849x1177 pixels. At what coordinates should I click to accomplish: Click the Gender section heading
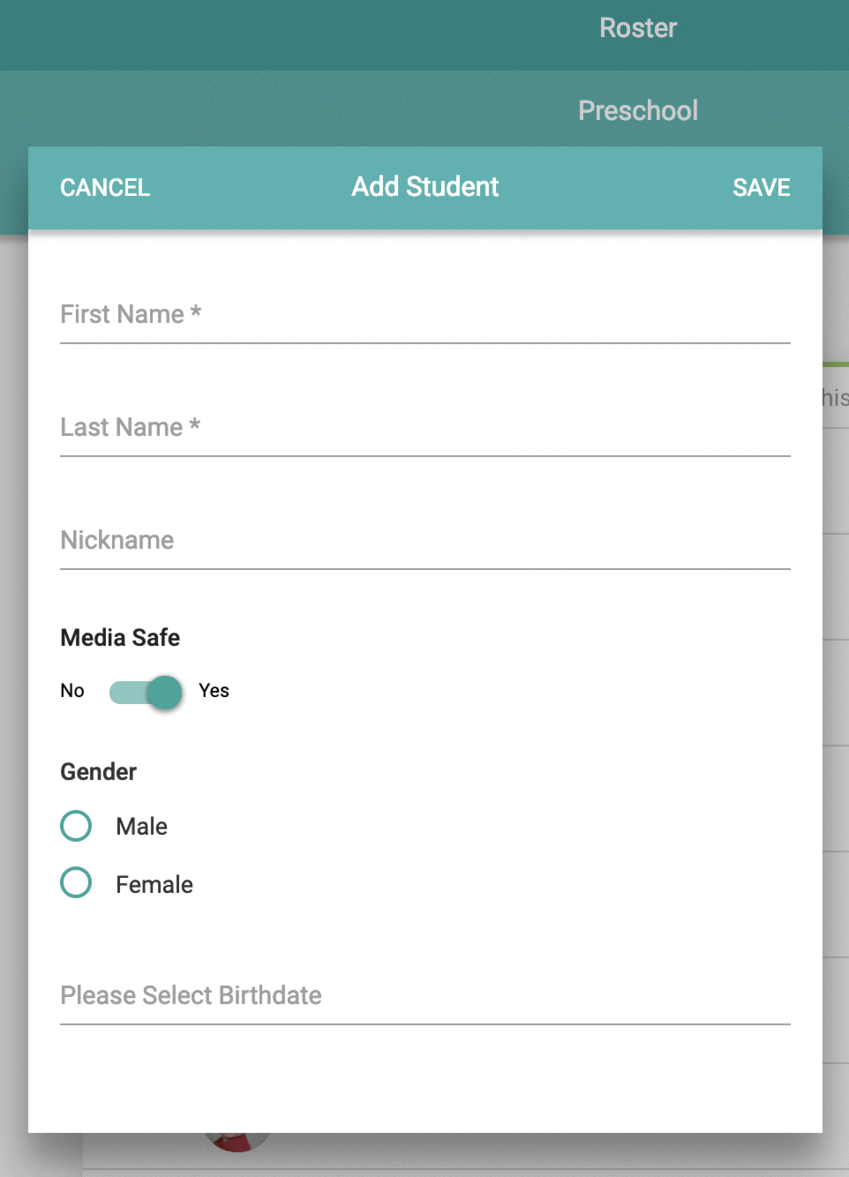coord(97,771)
